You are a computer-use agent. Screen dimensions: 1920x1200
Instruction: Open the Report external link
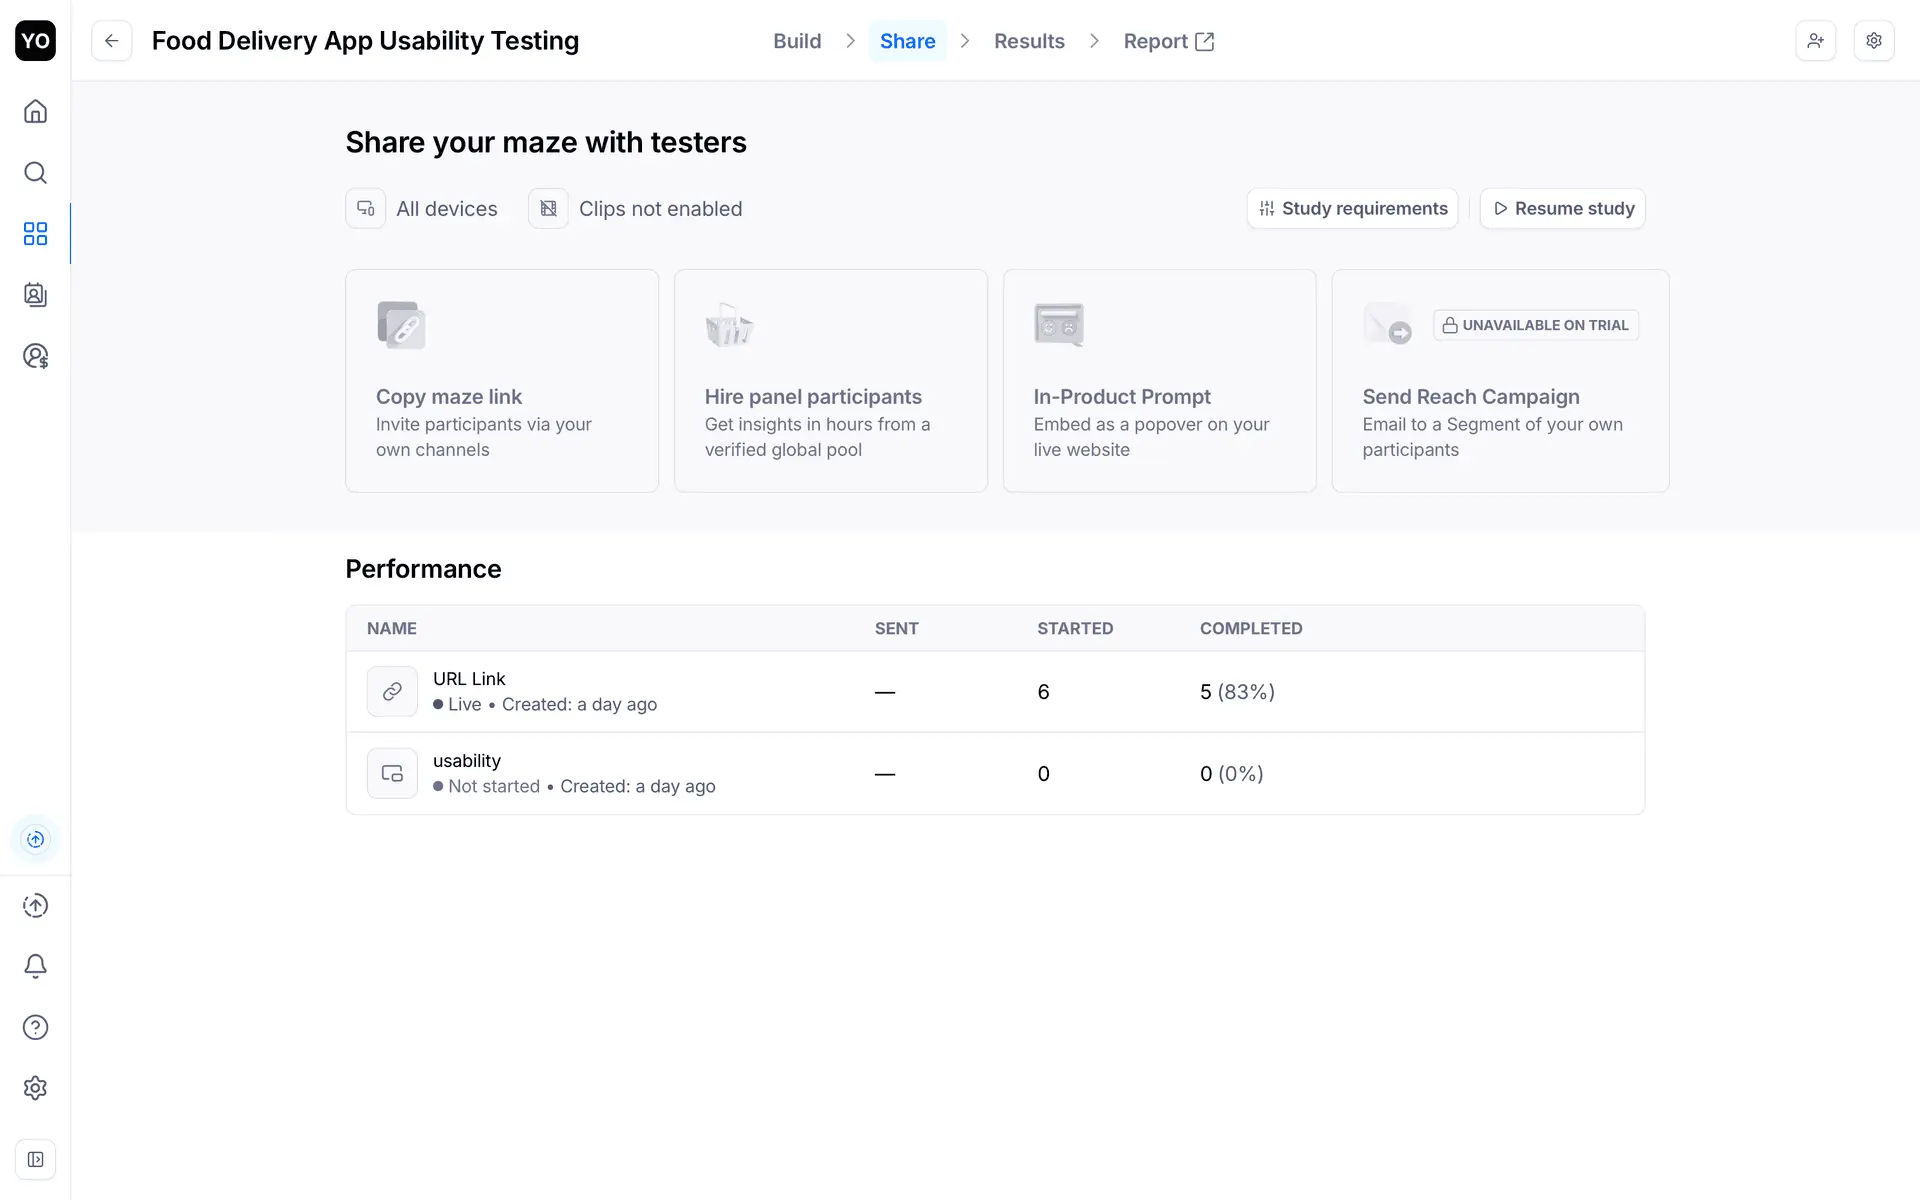(1168, 41)
